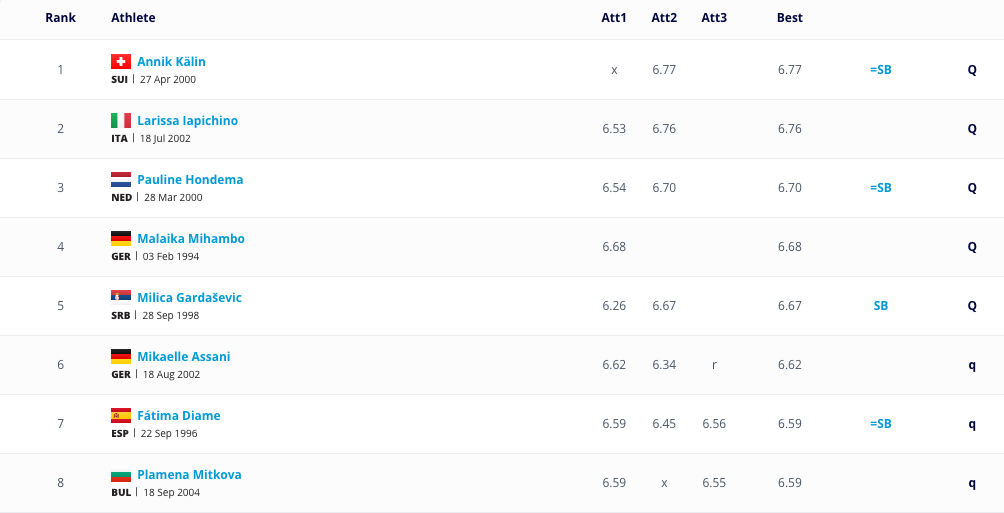Image resolution: width=1004 pixels, height=513 pixels.
Task: Go to Milica Gardaševic's athlete page
Action: click(189, 298)
